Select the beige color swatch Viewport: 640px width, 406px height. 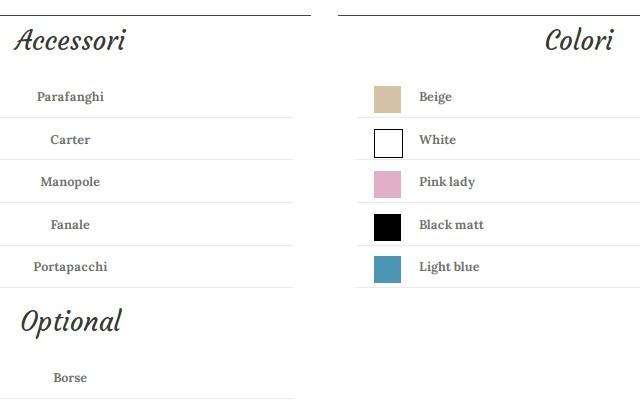click(x=387, y=99)
